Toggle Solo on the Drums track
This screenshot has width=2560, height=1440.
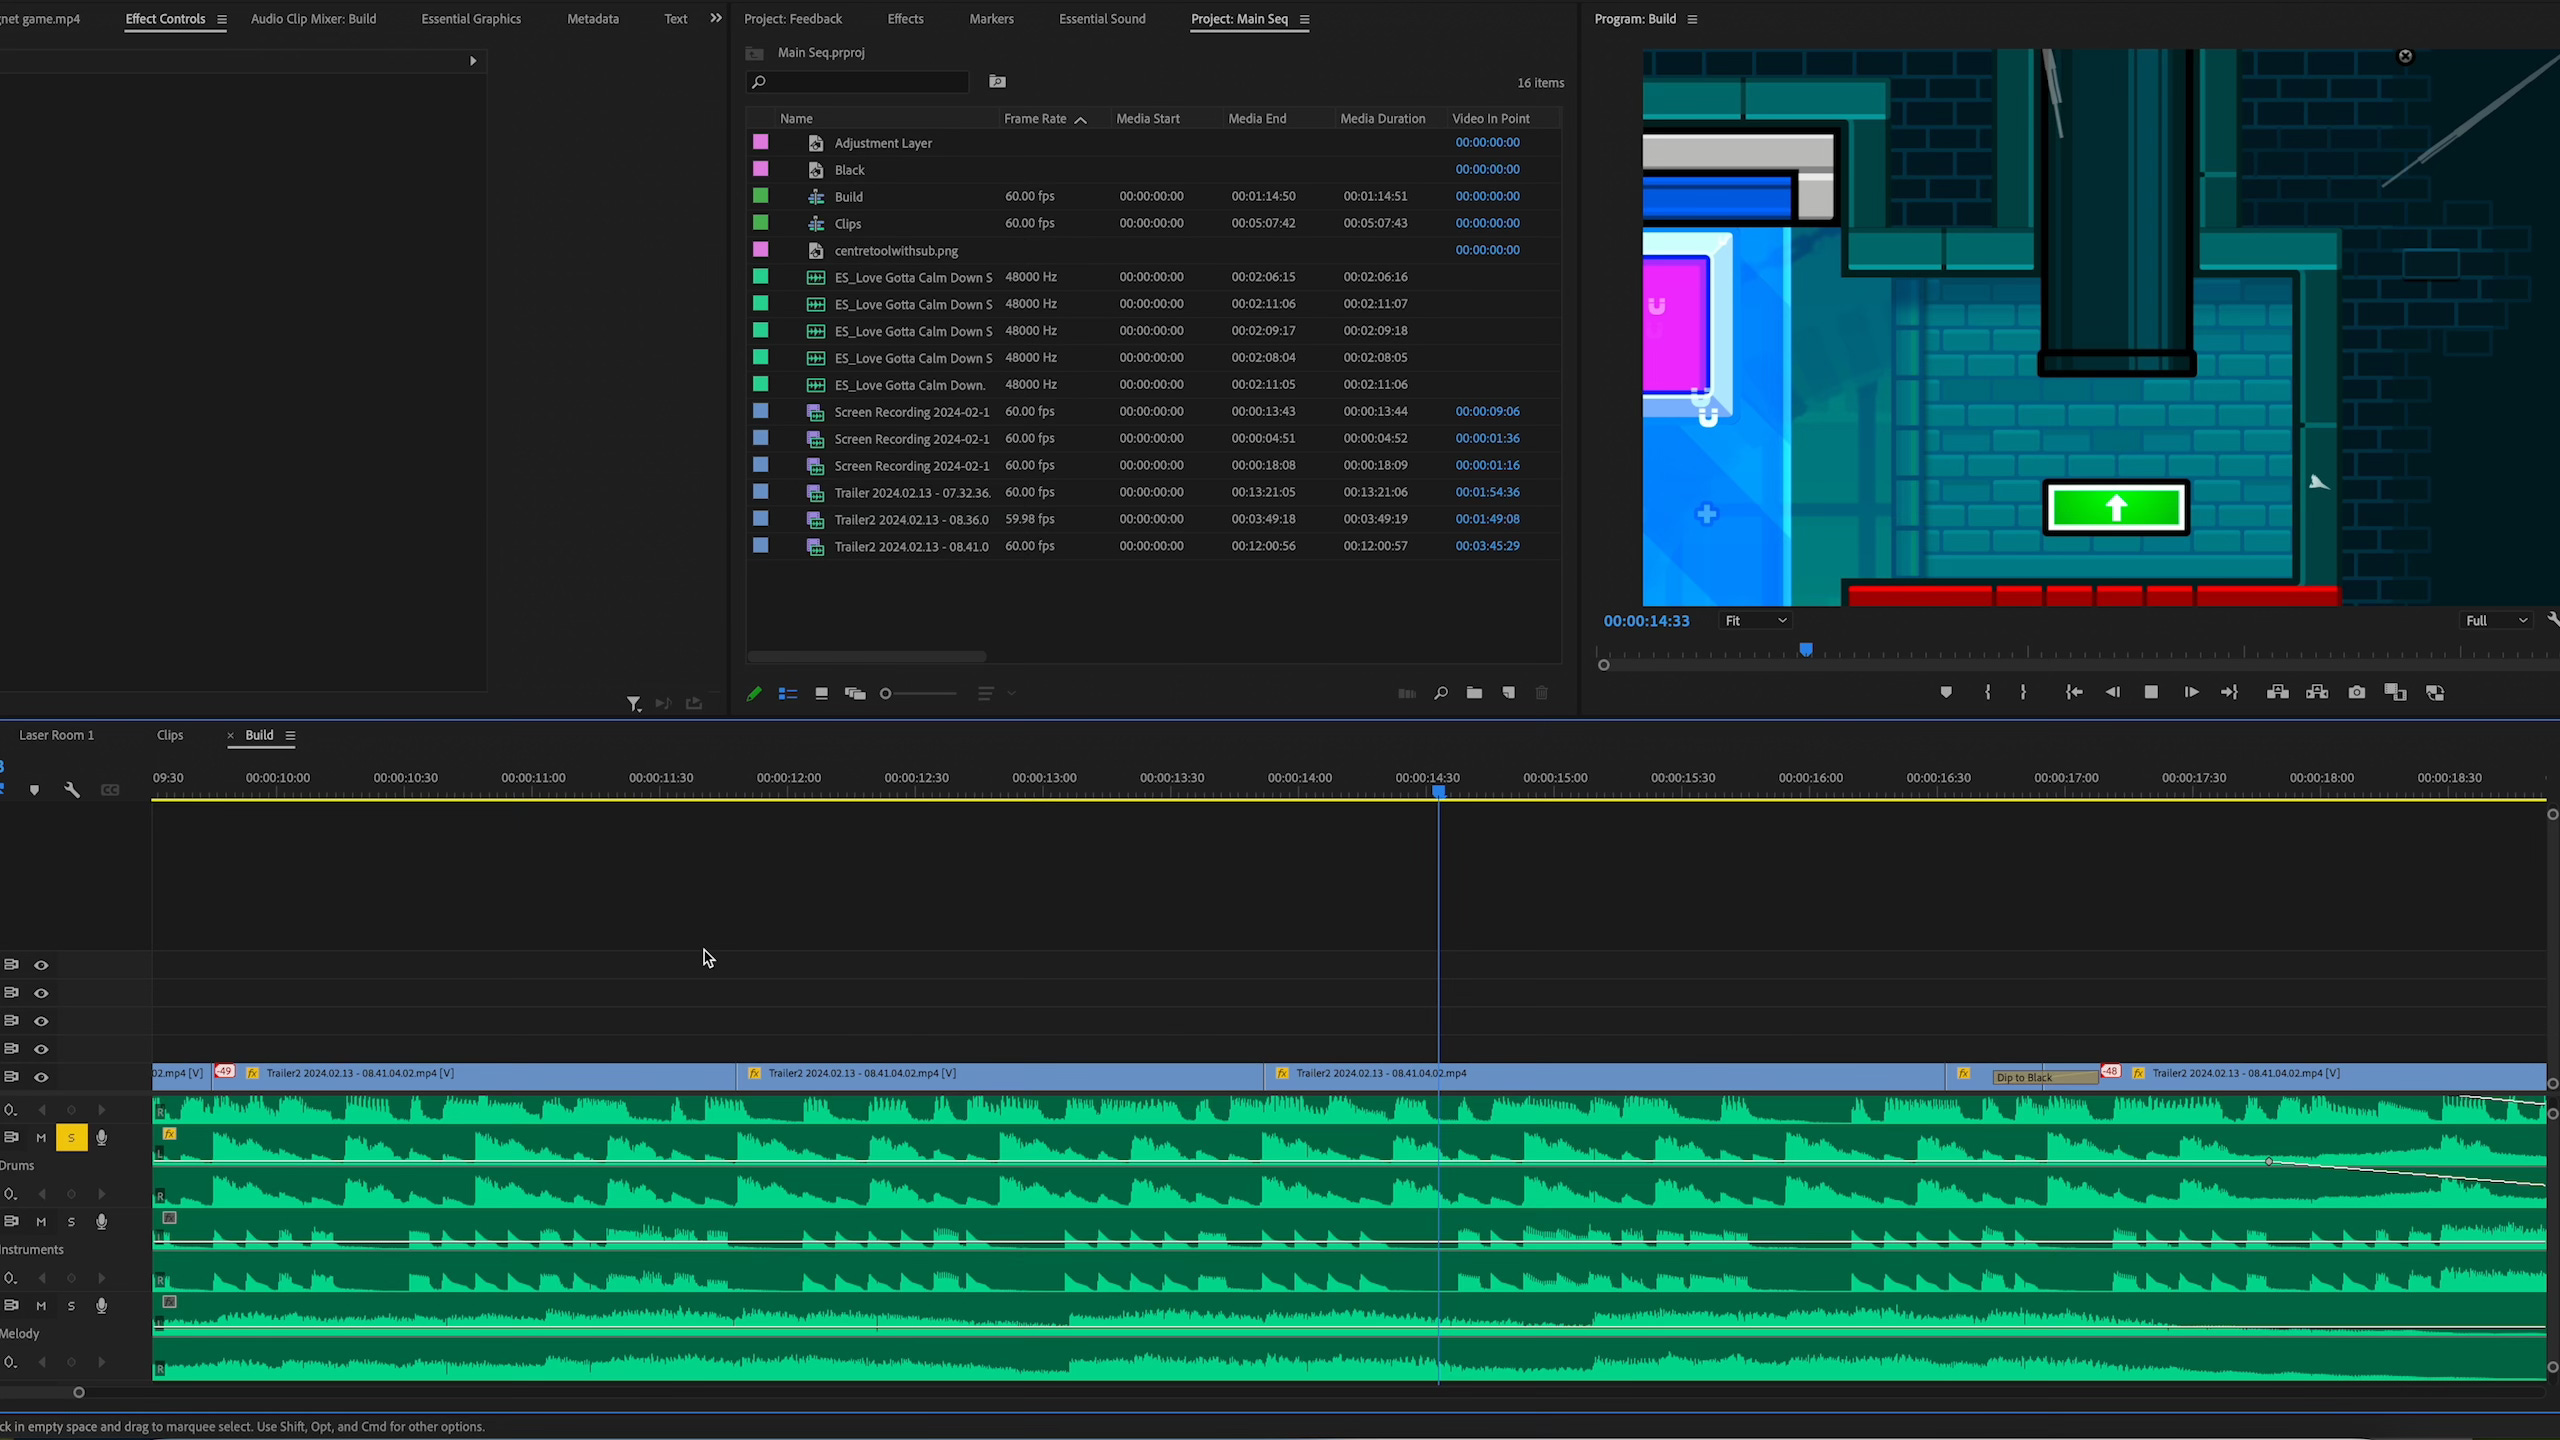coord(71,1138)
